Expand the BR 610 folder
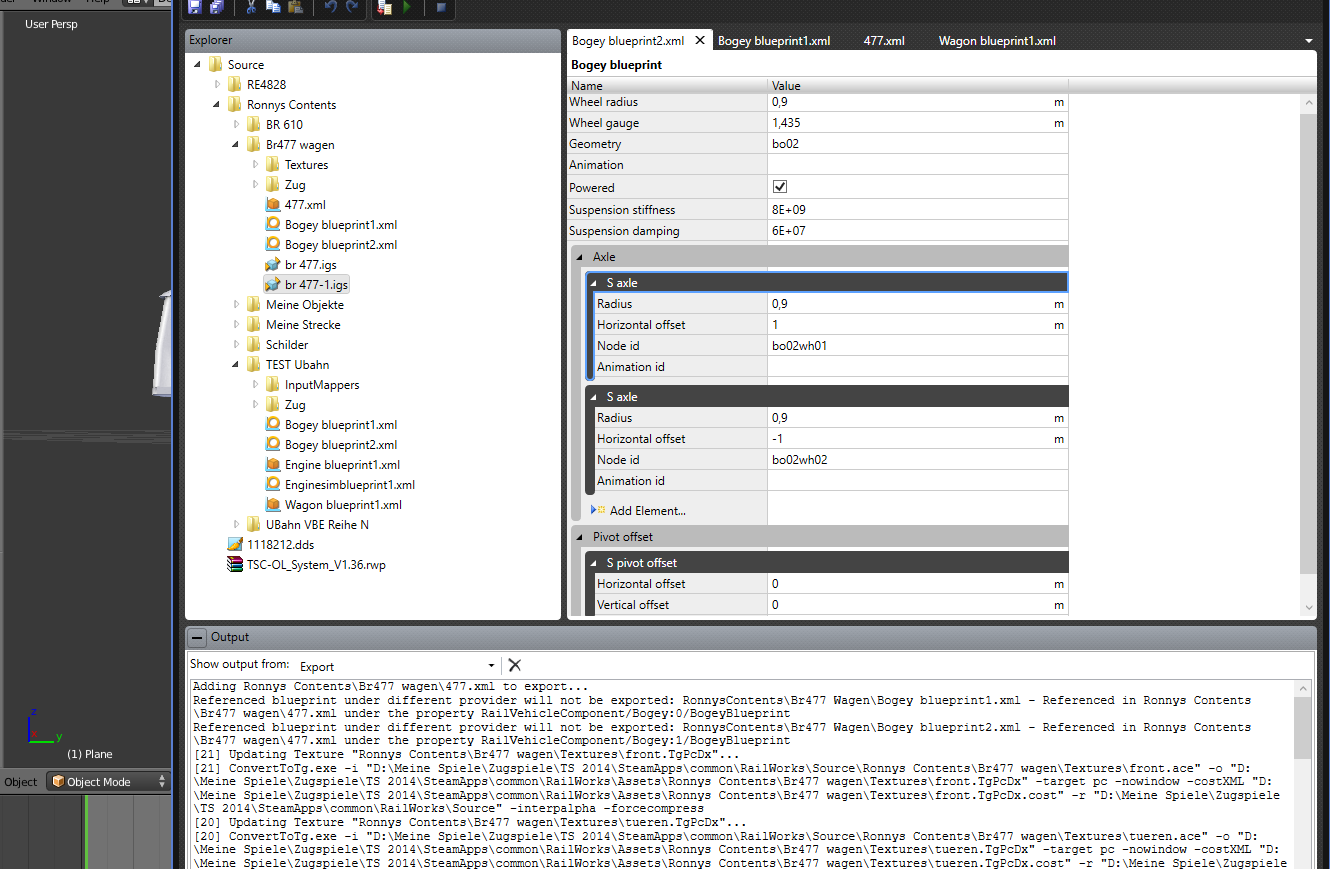 (x=237, y=125)
